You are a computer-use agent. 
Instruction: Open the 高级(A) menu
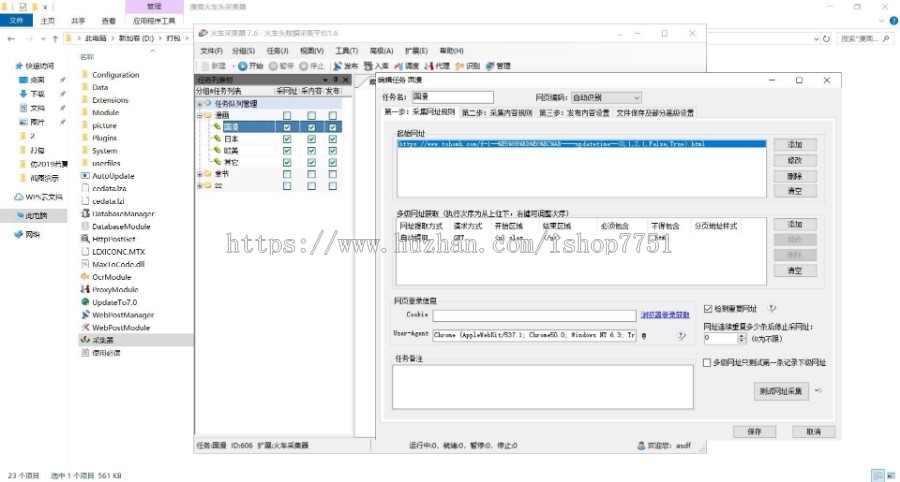(x=382, y=50)
